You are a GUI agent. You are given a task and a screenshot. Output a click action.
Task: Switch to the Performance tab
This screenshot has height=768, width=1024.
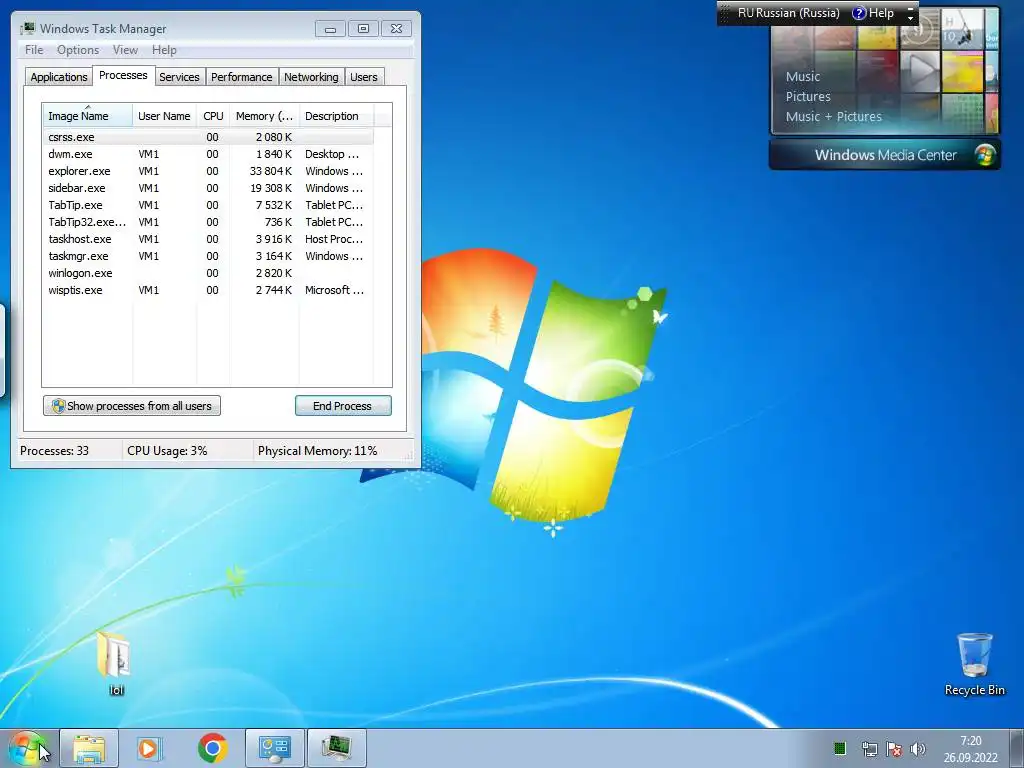coord(242,77)
